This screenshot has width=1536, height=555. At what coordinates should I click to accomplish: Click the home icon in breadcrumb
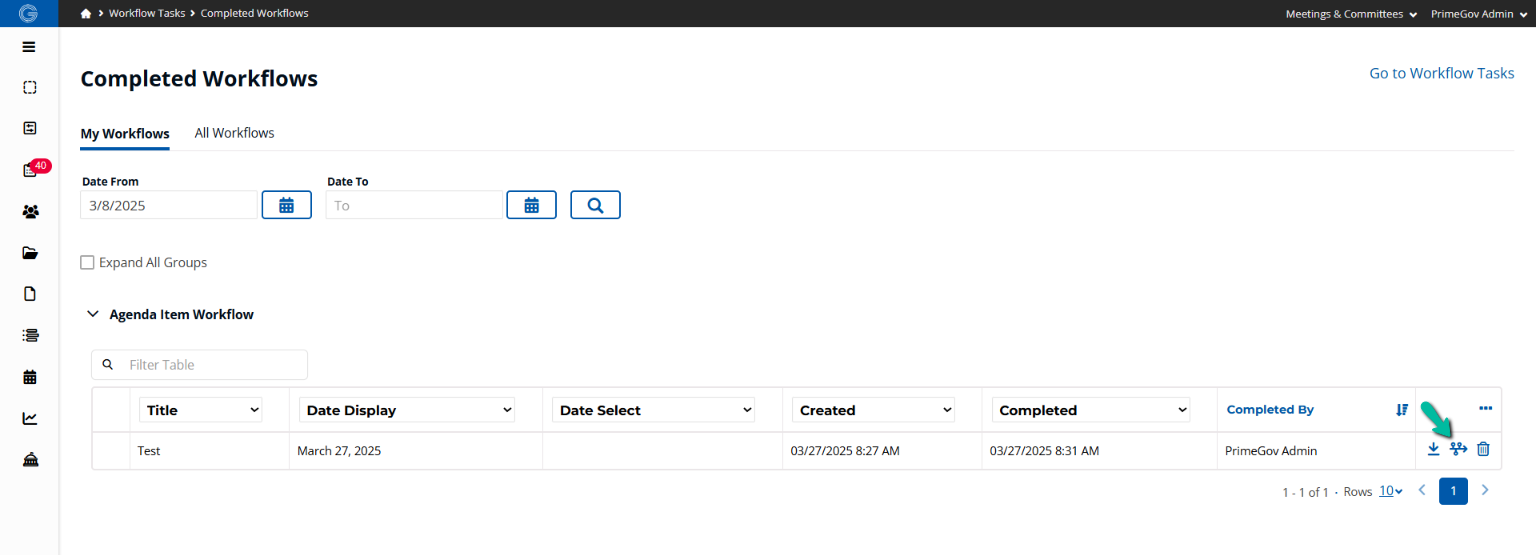click(86, 14)
